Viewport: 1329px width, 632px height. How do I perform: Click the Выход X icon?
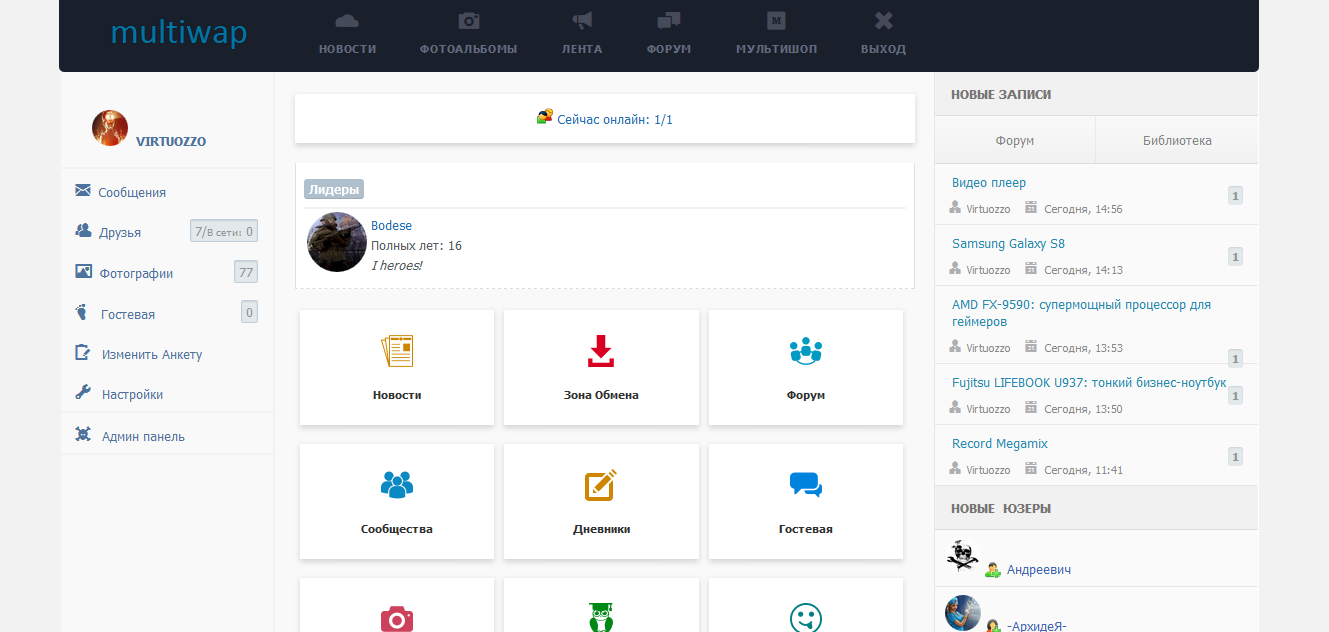click(883, 21)
